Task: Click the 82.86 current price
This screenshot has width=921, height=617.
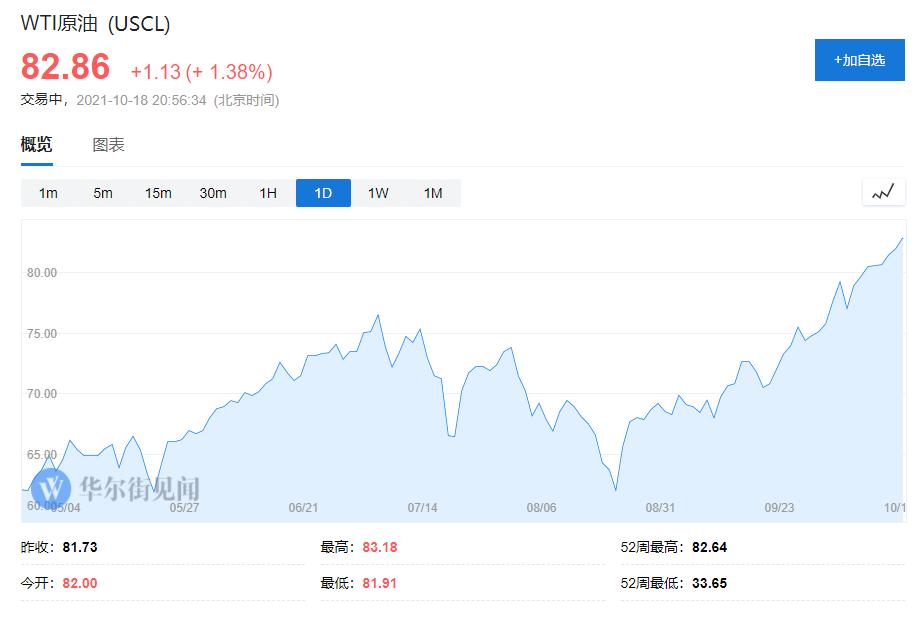Action: tap(66, 67)
